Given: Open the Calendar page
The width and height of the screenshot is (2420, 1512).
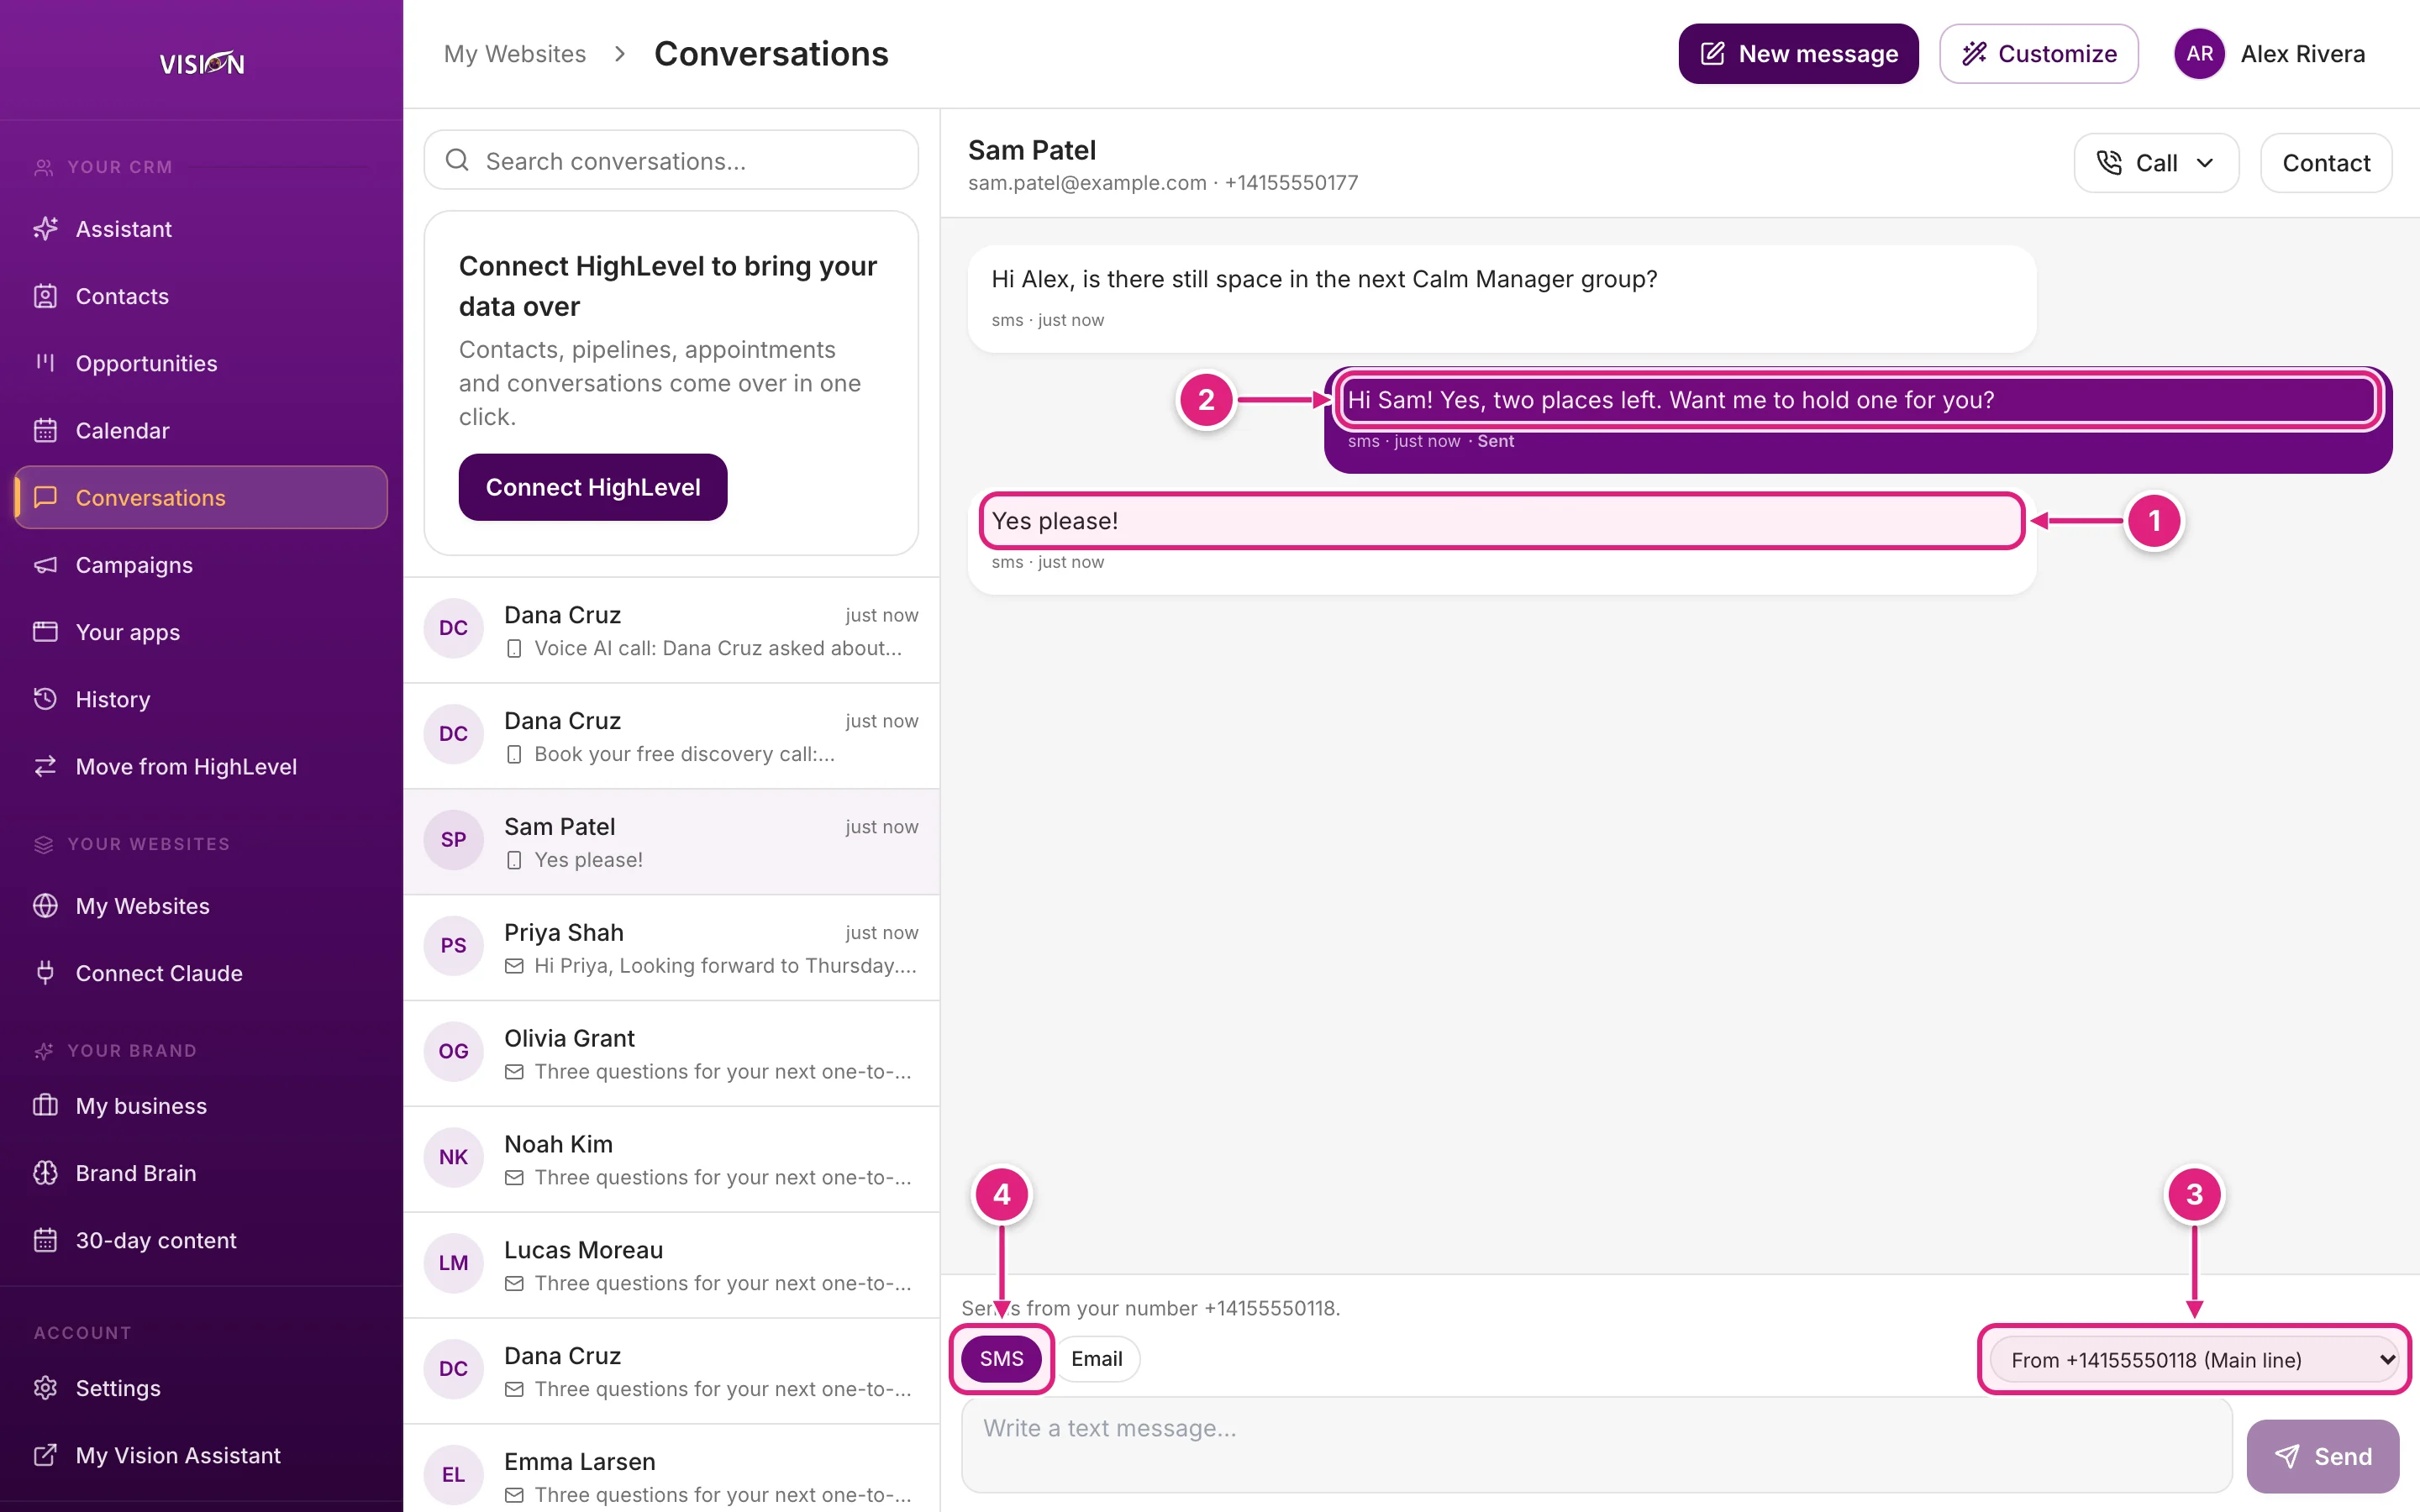Looking at the screenshot, I should (201, 430).
